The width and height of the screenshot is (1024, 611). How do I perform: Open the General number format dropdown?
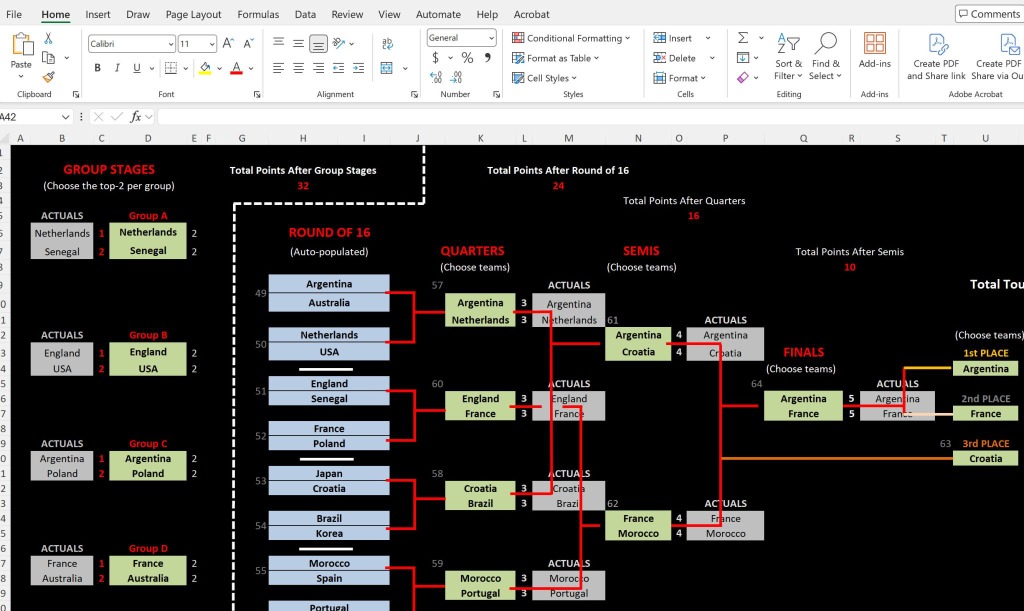coord(491,38)
